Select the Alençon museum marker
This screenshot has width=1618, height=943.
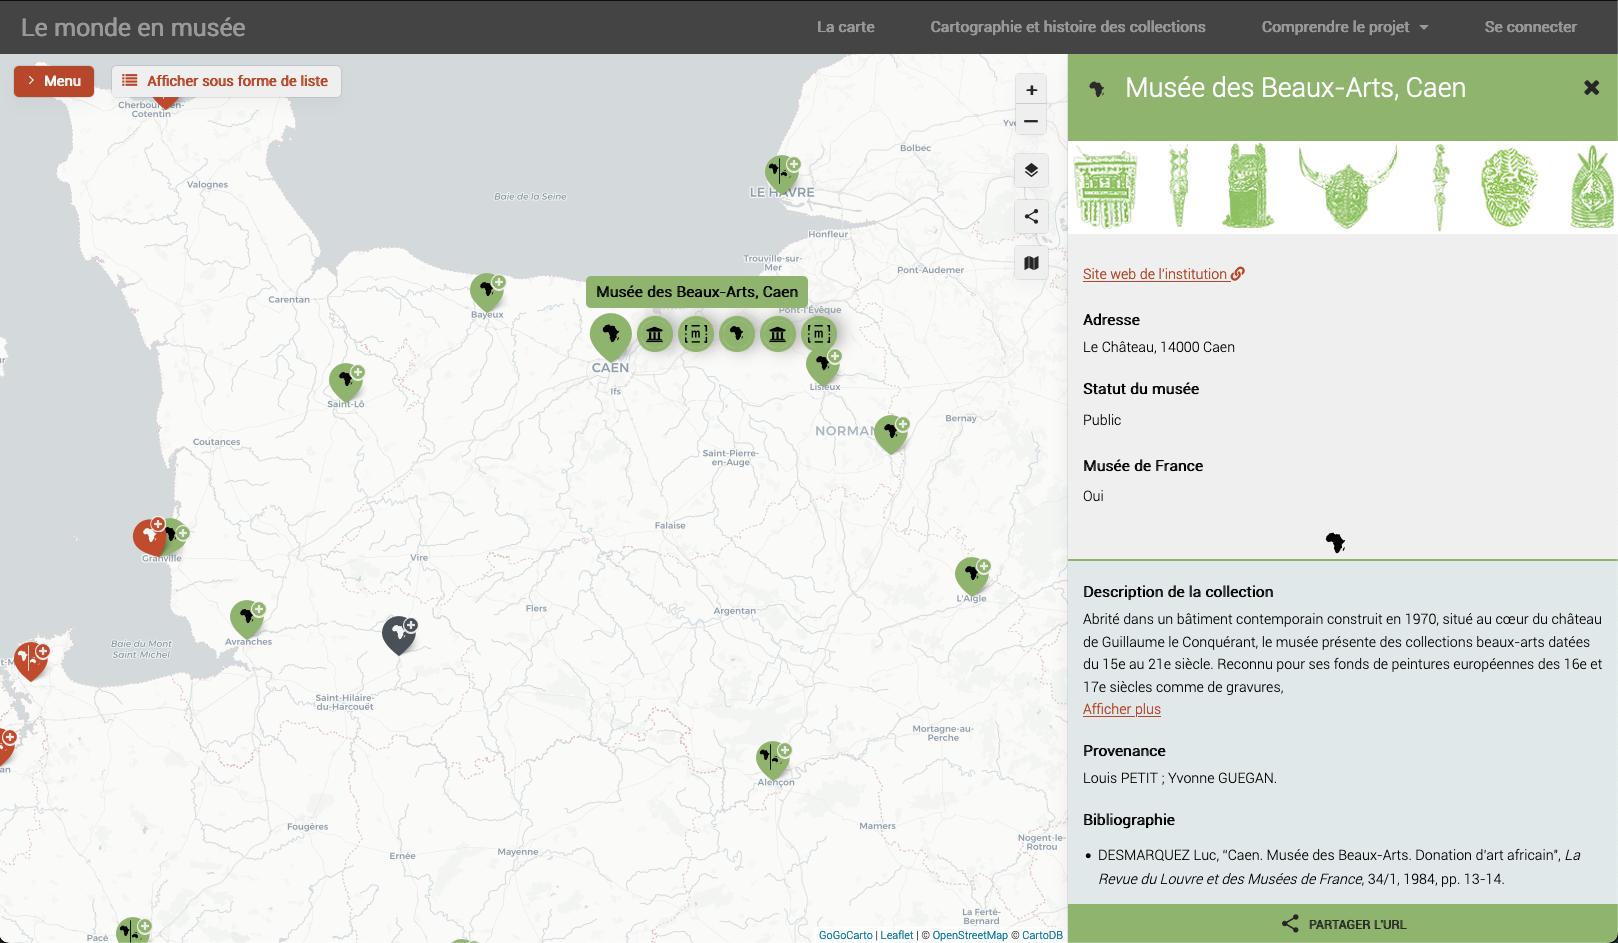click(x=772, y=759)
